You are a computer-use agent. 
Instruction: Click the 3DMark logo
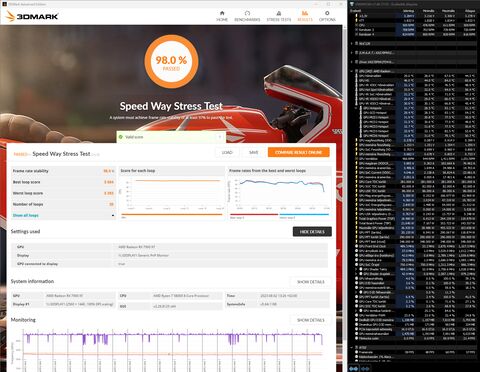(x=32, y=16)
